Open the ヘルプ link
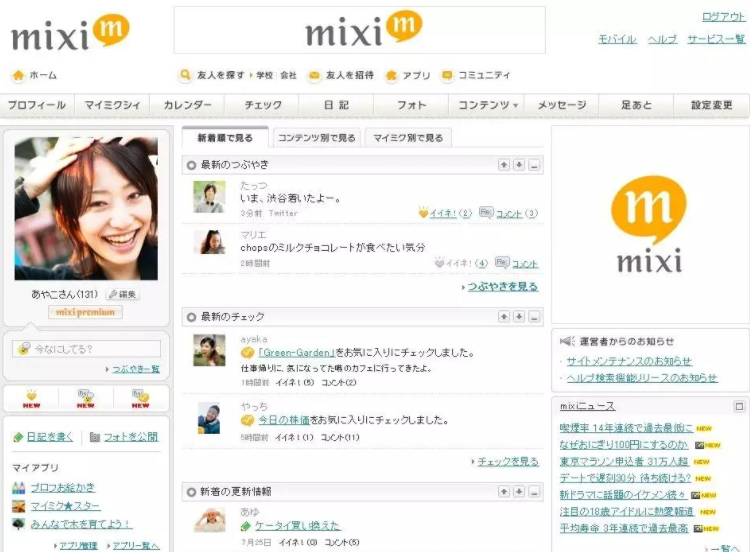 (x=662, y=39)
